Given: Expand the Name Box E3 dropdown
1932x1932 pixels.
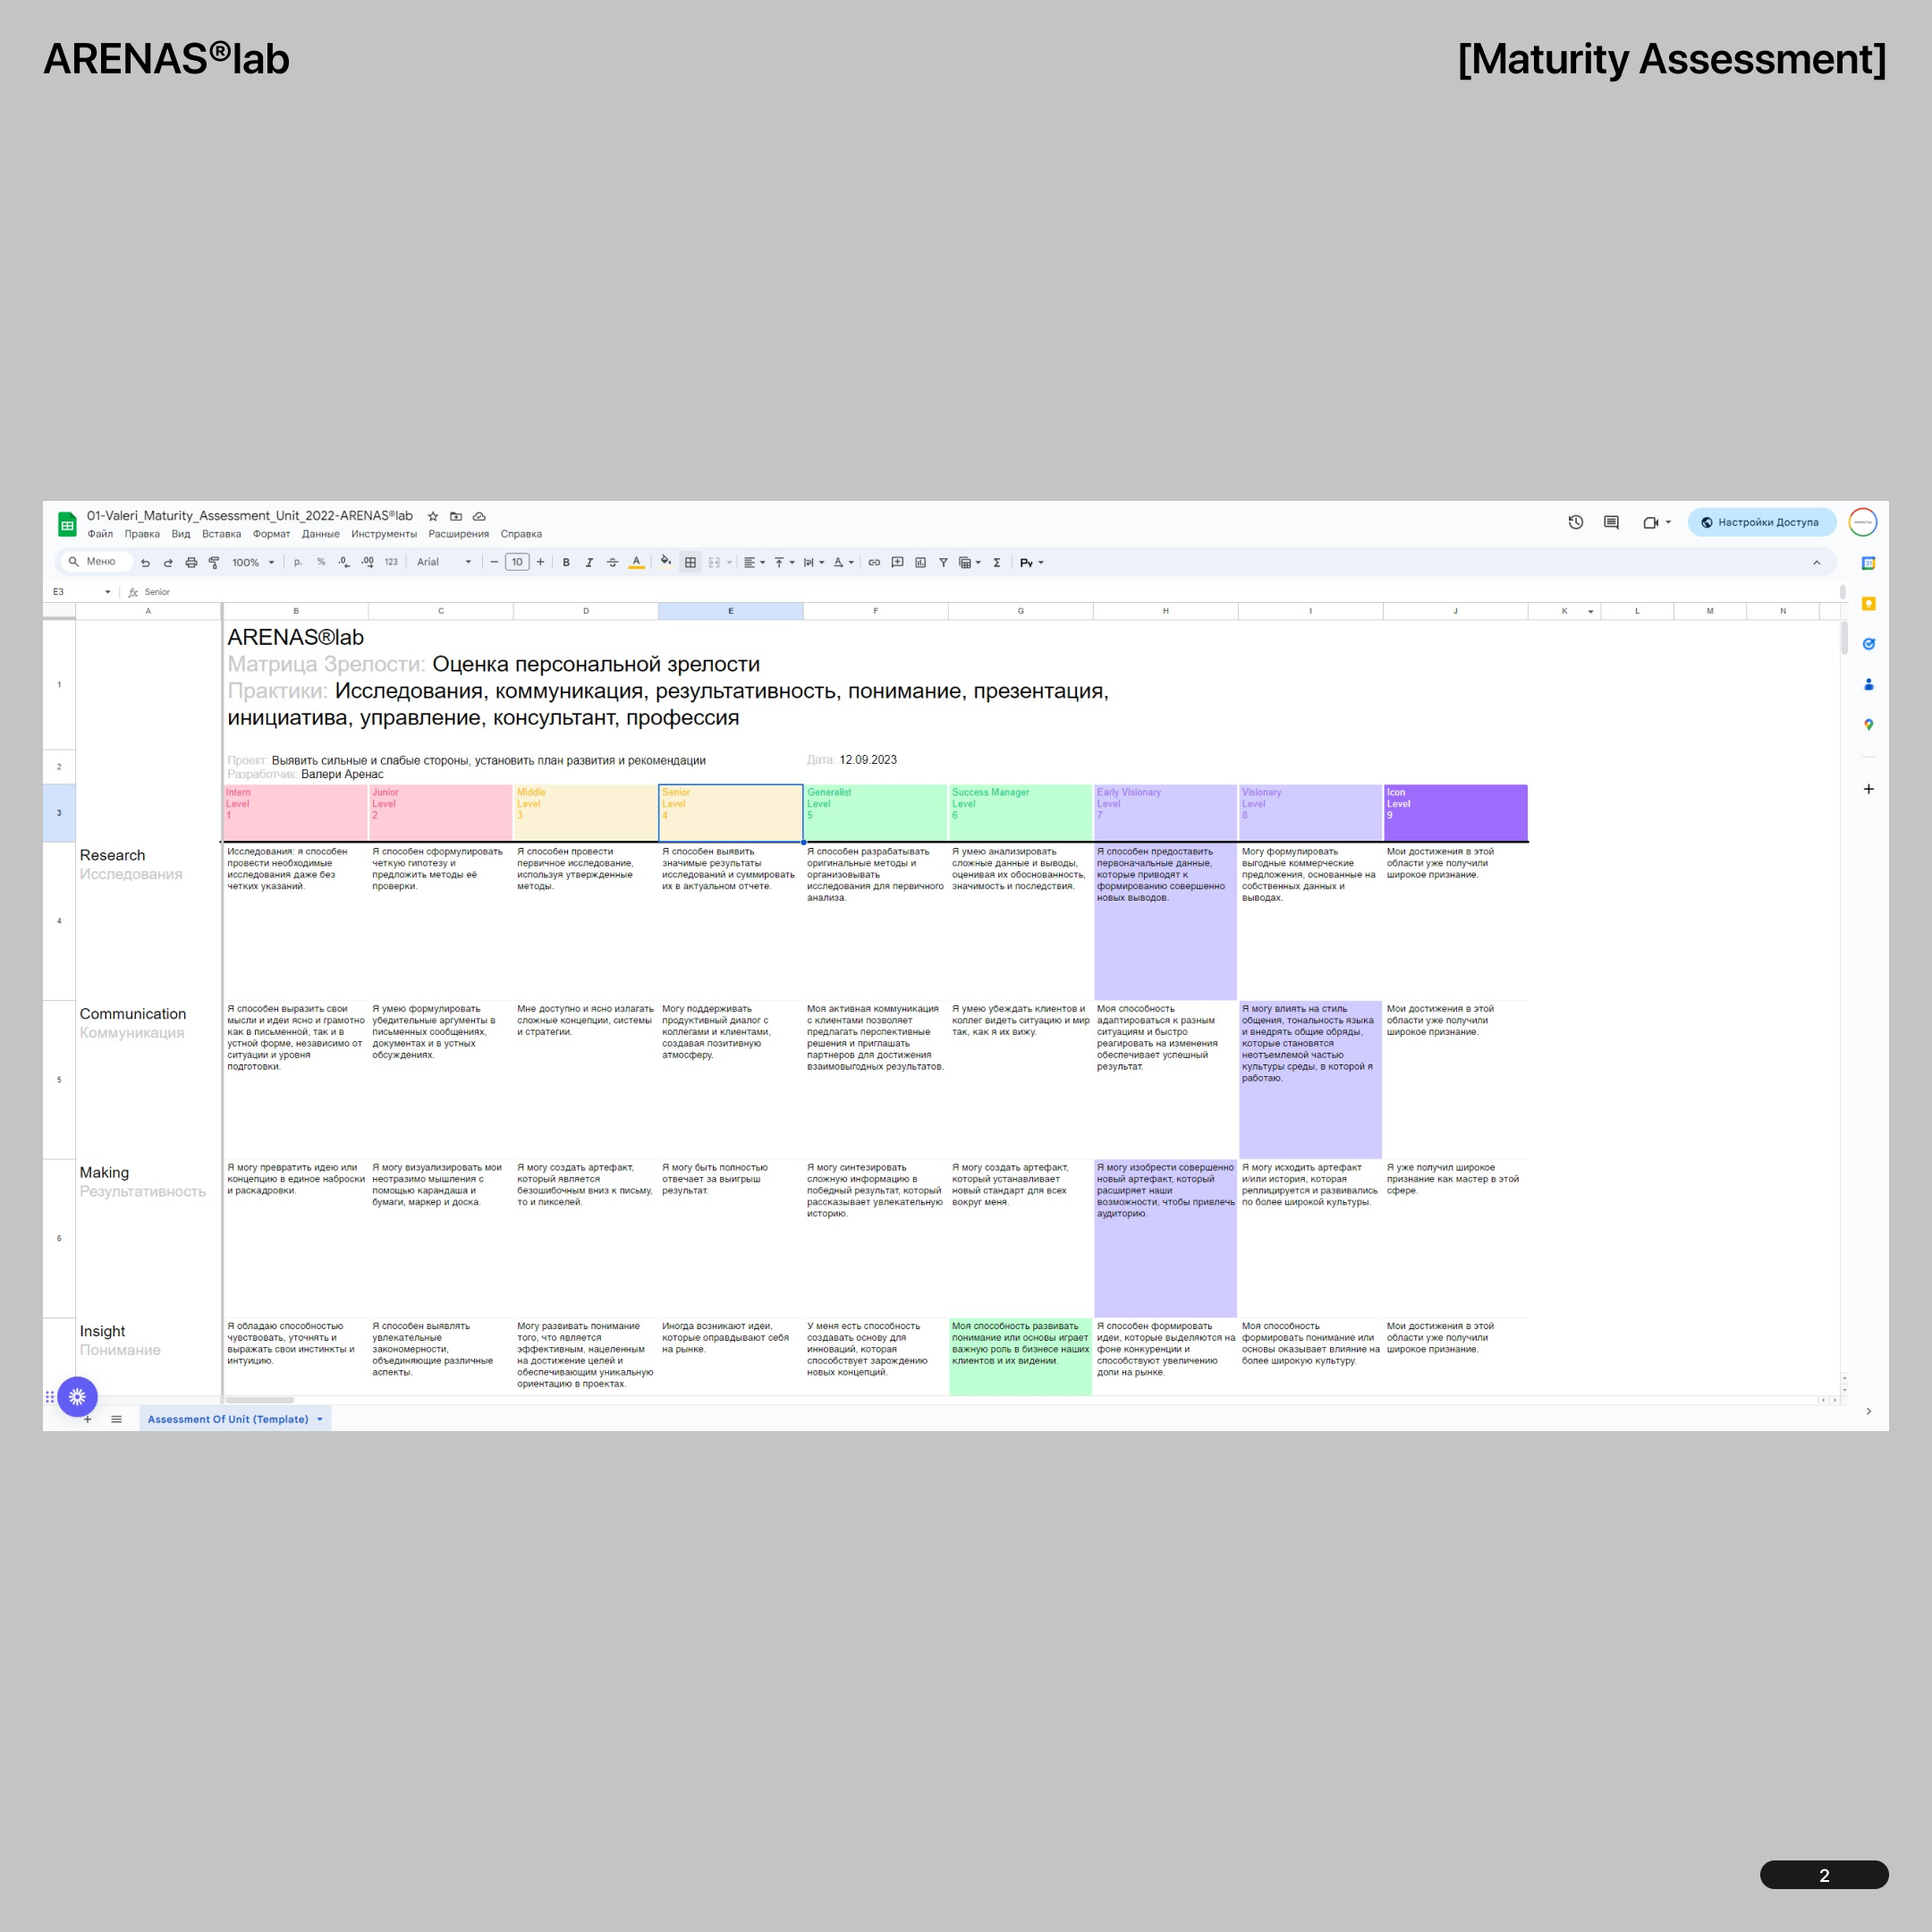Looking at the screenshot, I should (x=108, y=592).
